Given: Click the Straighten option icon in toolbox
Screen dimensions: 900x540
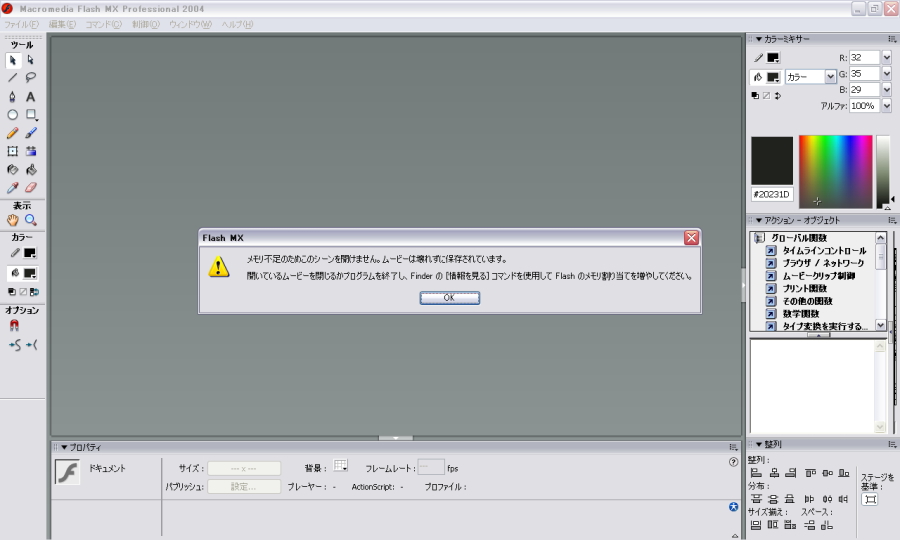Looking at the screenshot, I should pyautogui.click(x=32, y=345).
